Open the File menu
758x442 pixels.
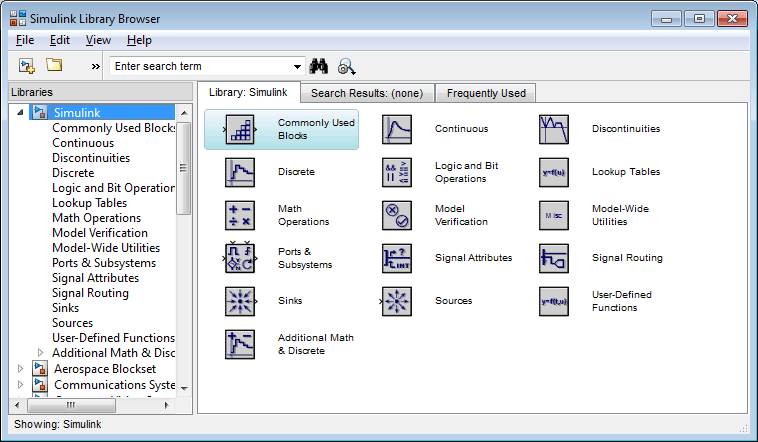tap(25, 40)
